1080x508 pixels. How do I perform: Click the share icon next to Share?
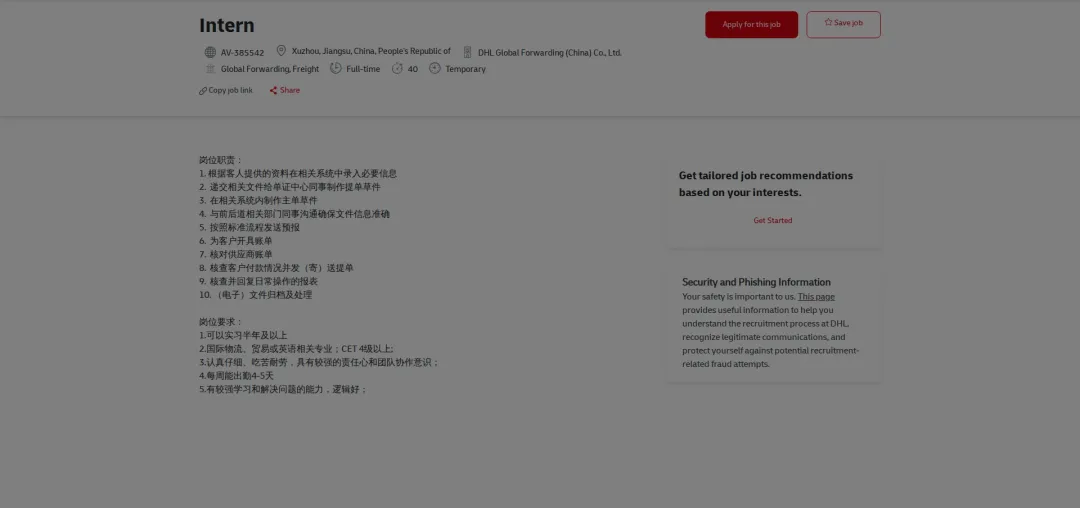click(x=273, y=91)
